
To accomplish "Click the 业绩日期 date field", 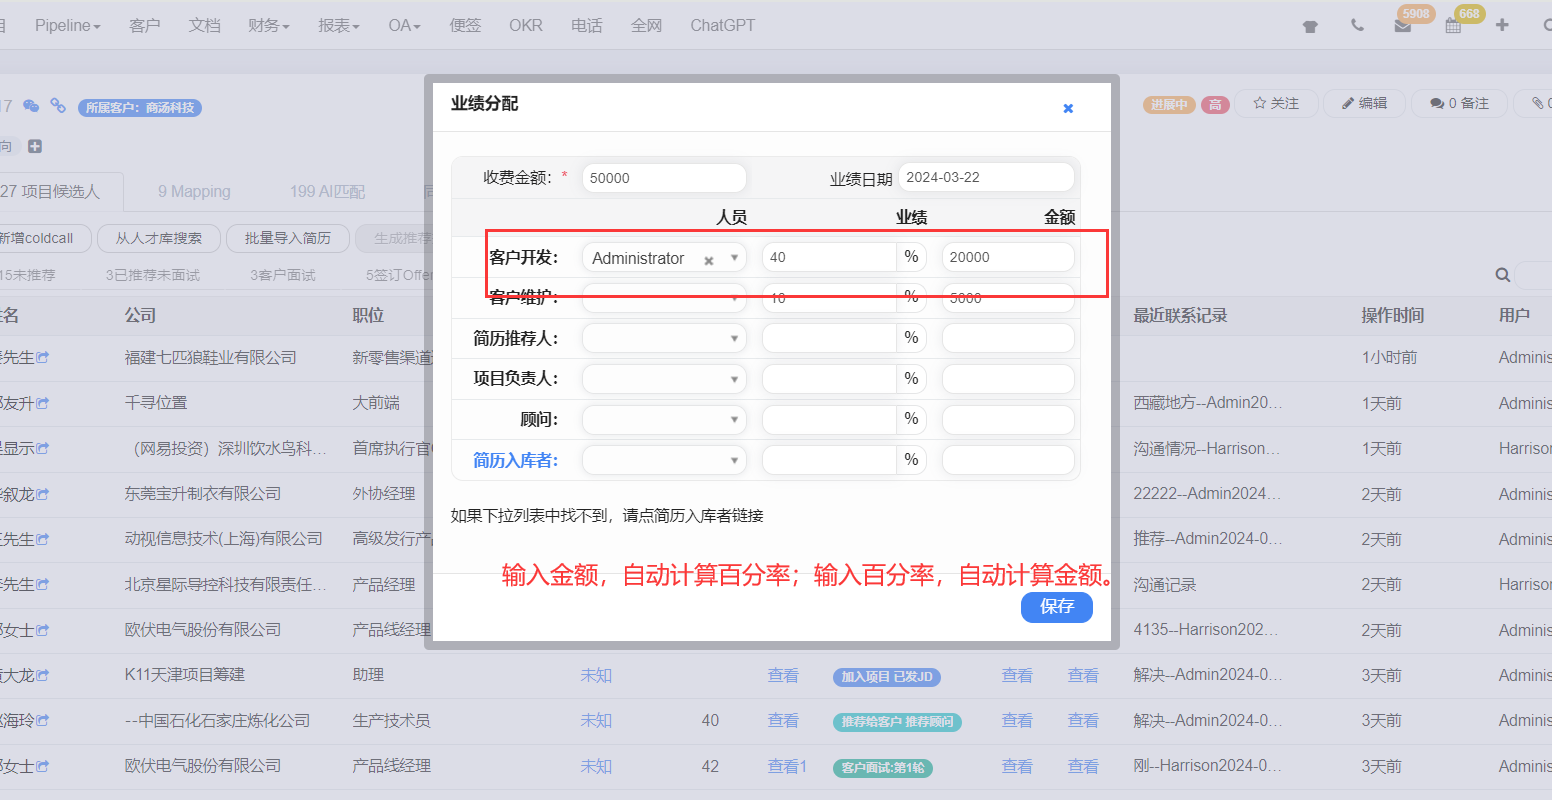I will point(986,177).
